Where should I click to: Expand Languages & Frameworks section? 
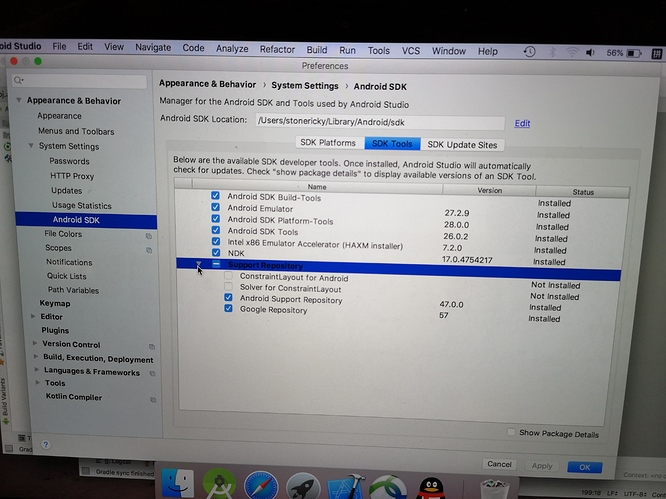tap(37, 370)
